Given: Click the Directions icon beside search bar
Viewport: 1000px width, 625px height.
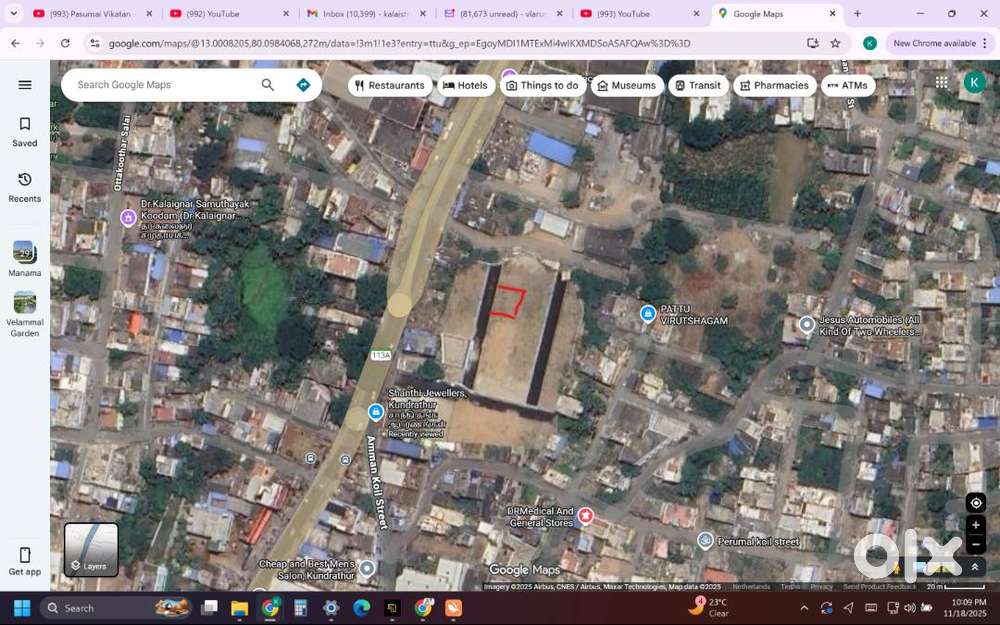Looking at the screenshot, I should [303, 85].
